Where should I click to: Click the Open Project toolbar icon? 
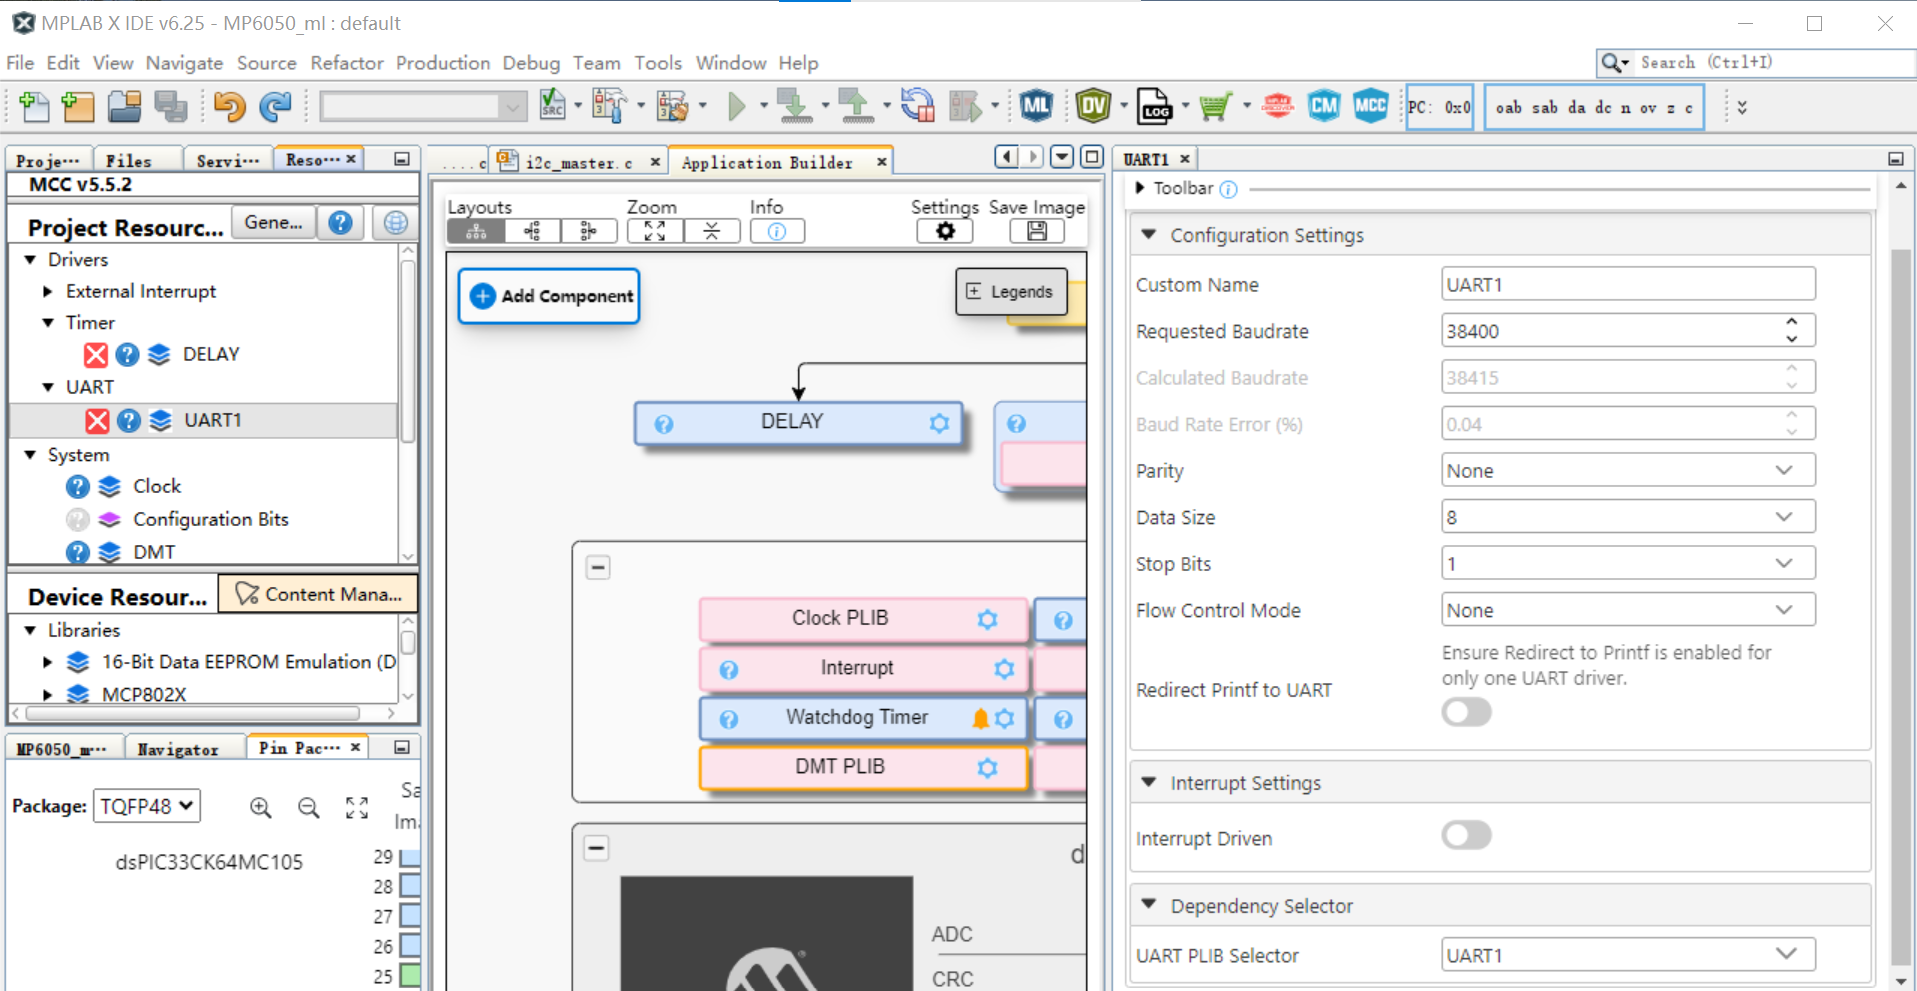tap(125, 106)
